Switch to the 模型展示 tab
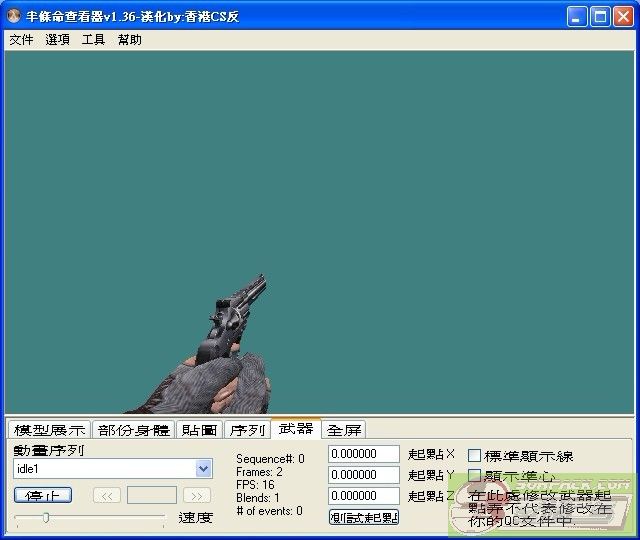This screenshot has height=540, width=640. (49, 430)
